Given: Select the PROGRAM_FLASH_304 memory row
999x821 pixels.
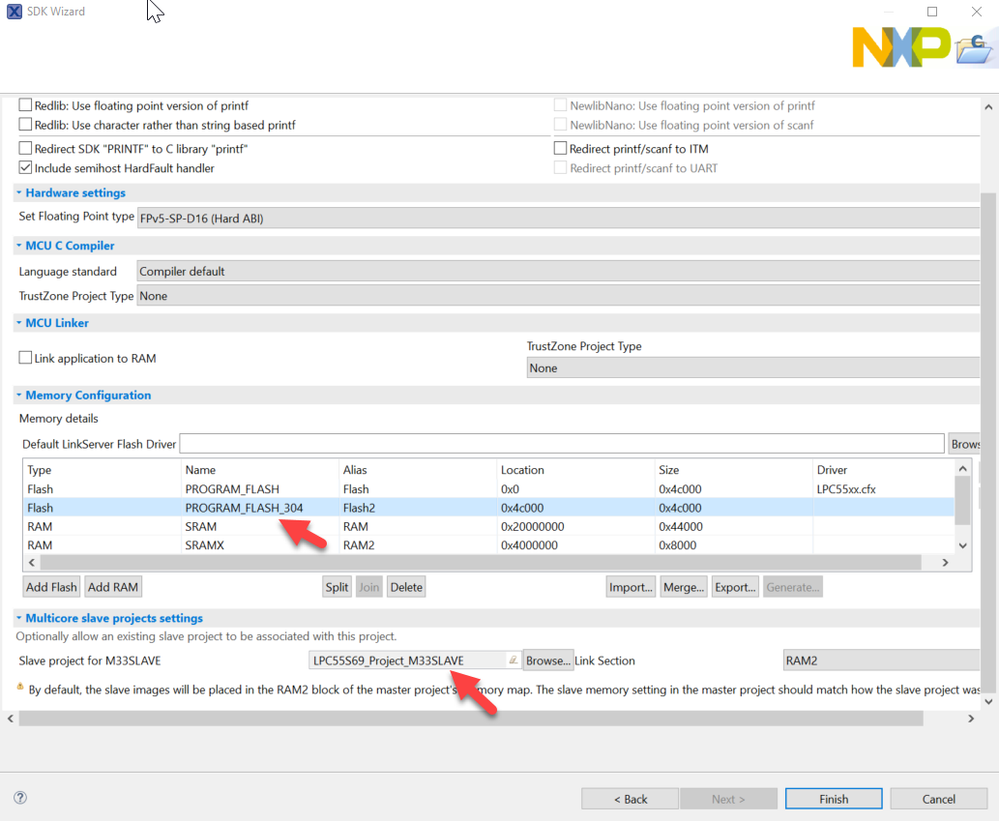Looking at the screenshot, I should pos(244,508).
